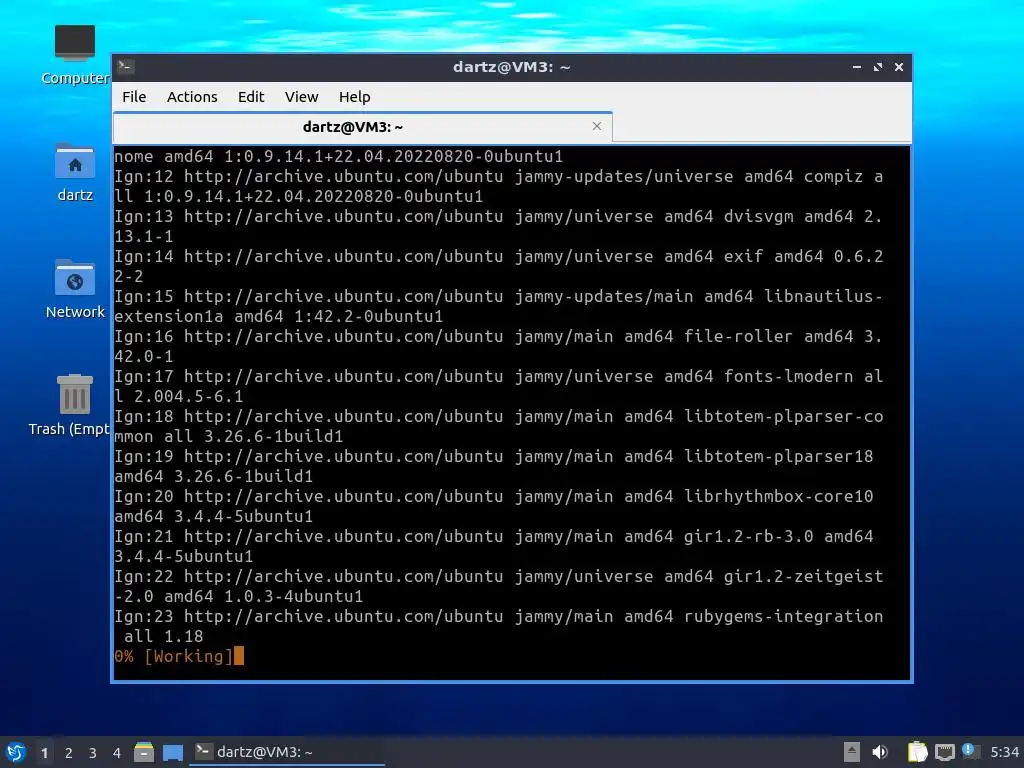This screenshot has height=768, width=1024.
Task: Switch to workspace 3
Action: pyautogui.click(x=93, y=753)
